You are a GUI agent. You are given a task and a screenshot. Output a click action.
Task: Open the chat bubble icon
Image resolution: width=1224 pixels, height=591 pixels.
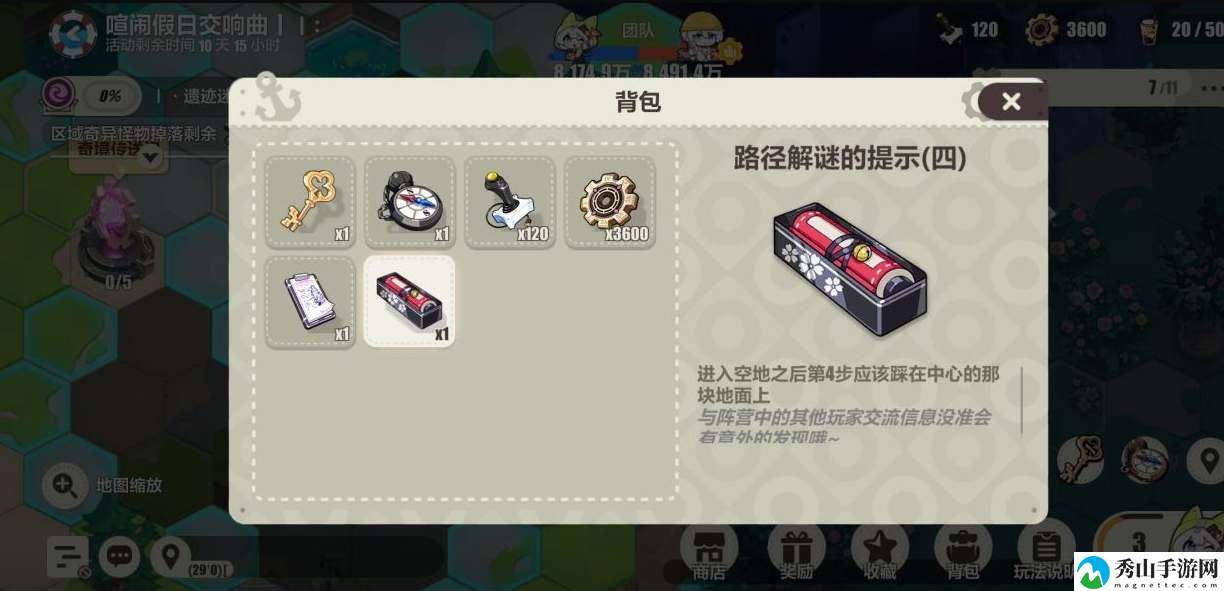pyautogui.click(x=119, y=556)
